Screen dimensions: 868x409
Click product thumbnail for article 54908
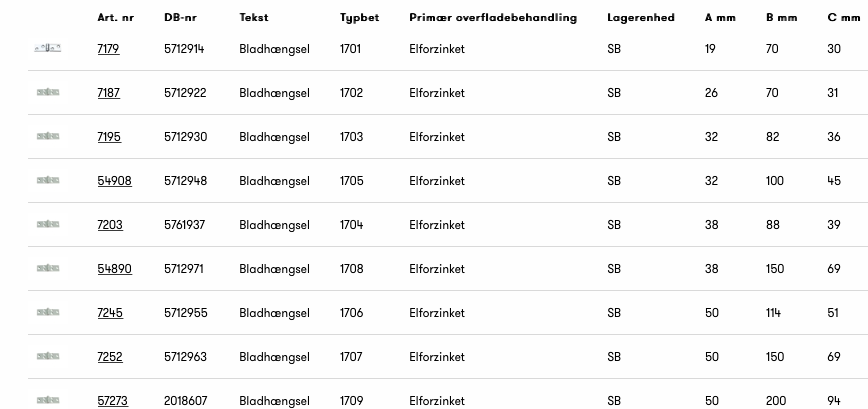point(48,180)
